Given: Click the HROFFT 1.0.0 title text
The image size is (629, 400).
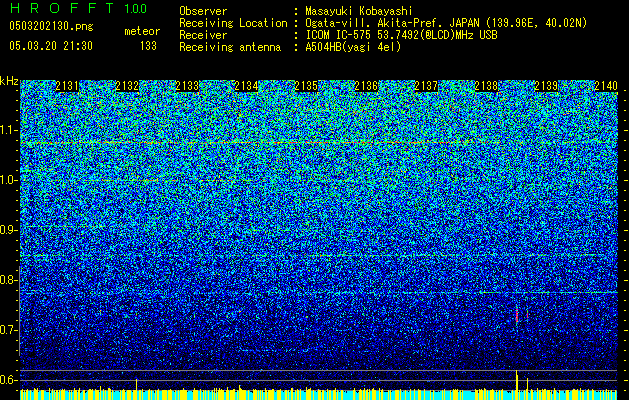Looking at the screenshot, I should pos(78,8).
